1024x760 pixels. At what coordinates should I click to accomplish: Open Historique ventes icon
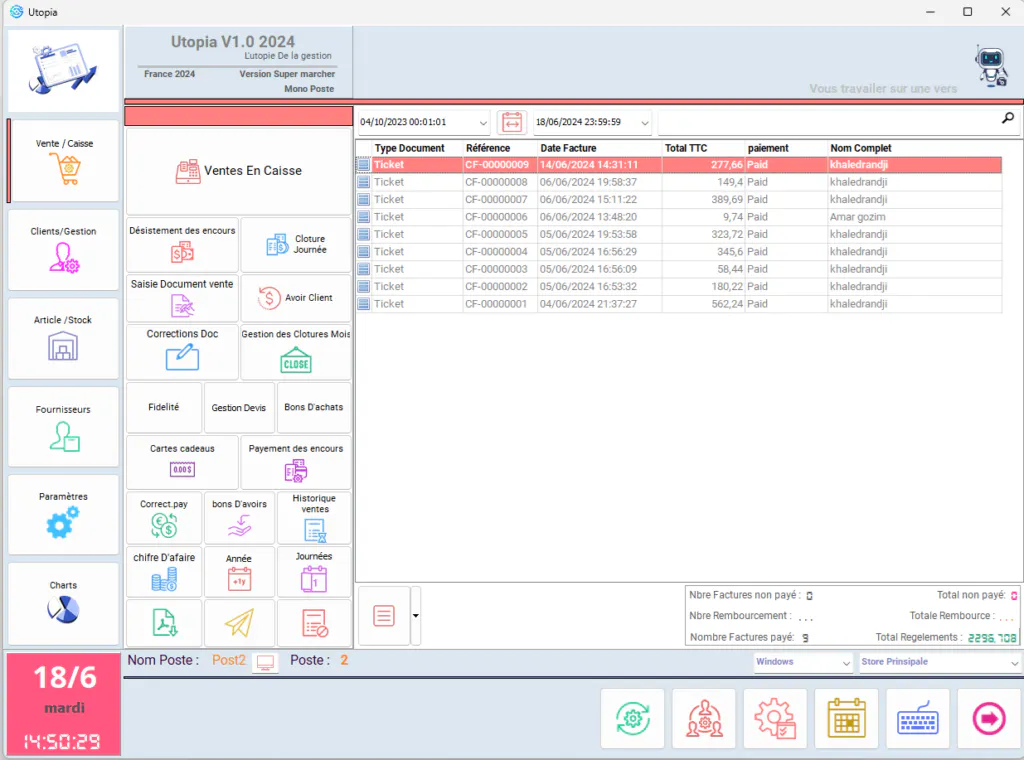pyautogui.click(x=315, y=530)
